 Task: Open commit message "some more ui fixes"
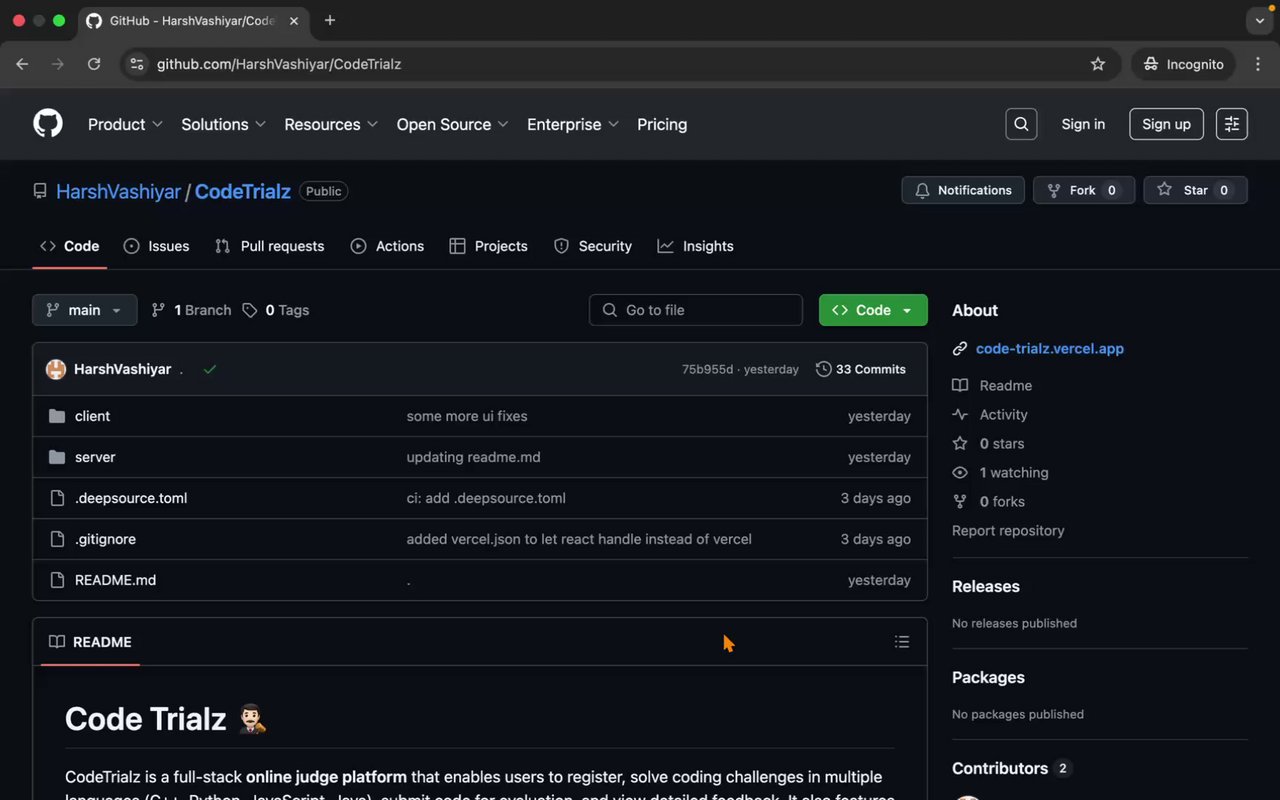(x=467, y=416)
